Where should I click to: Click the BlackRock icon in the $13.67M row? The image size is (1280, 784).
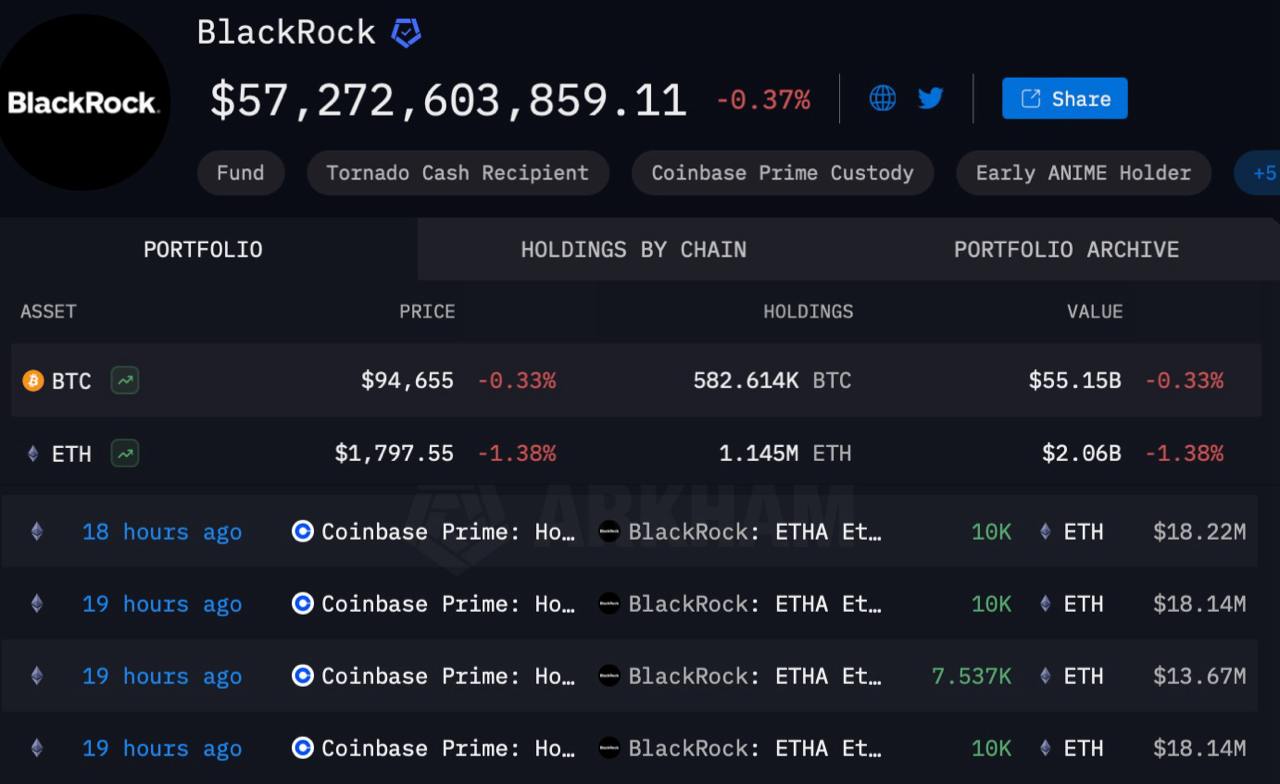tap(609, 676)
